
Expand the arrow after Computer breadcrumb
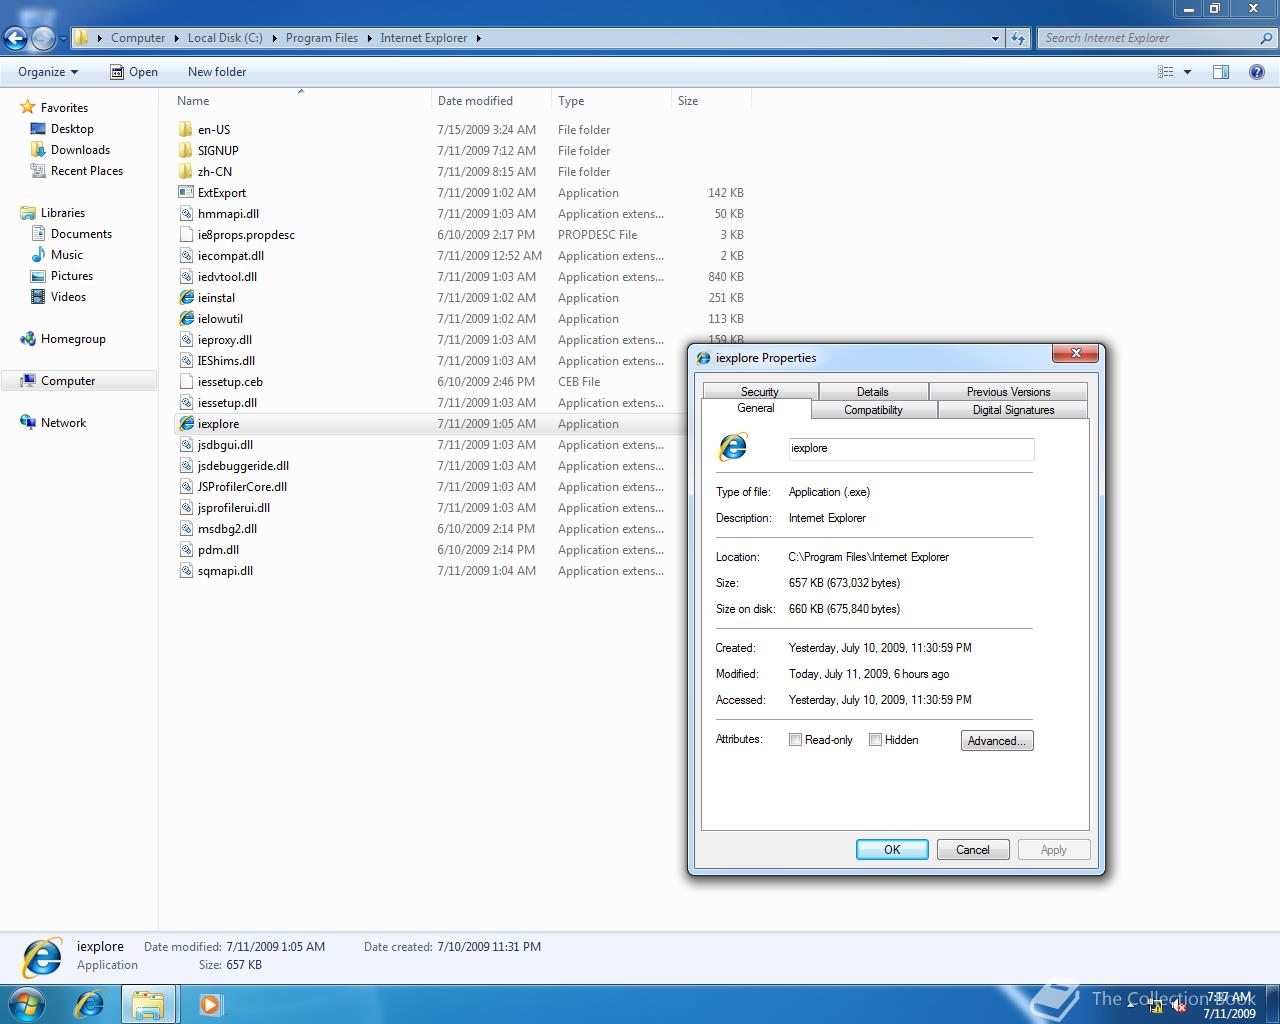click(x=176, y=38)
